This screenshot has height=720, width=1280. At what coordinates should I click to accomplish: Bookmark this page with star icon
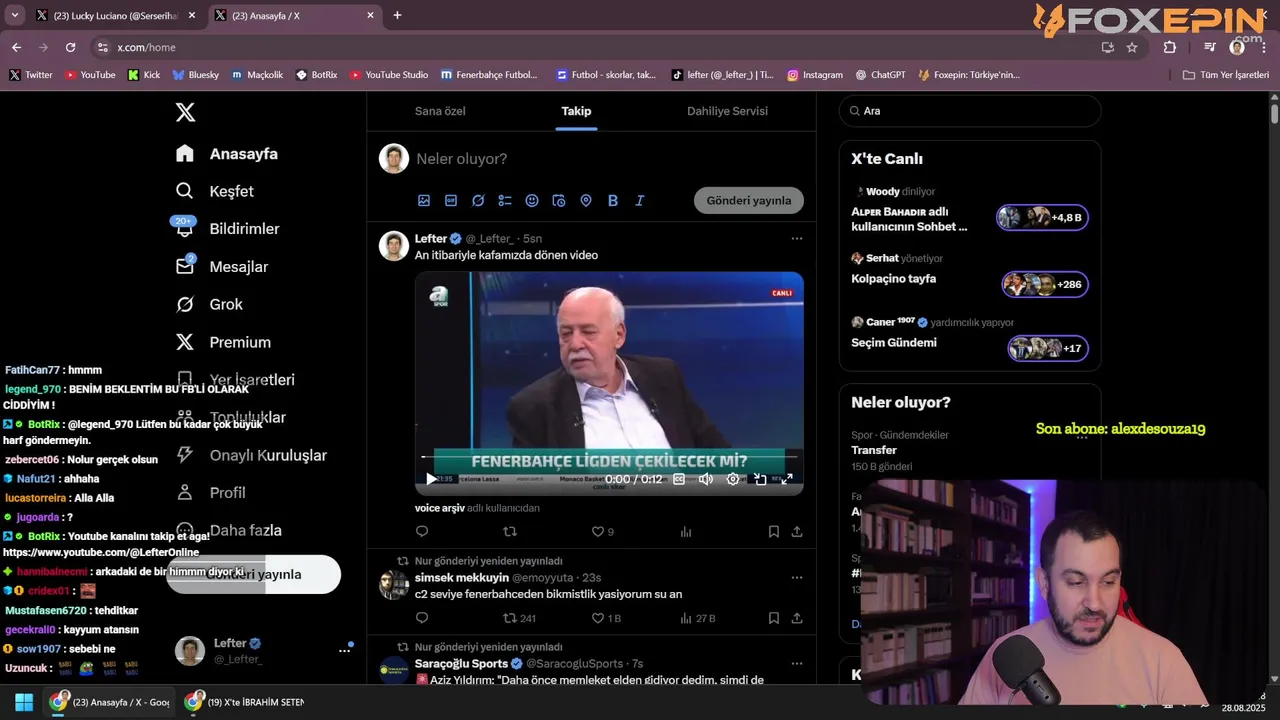click(x=1132, y=47)
